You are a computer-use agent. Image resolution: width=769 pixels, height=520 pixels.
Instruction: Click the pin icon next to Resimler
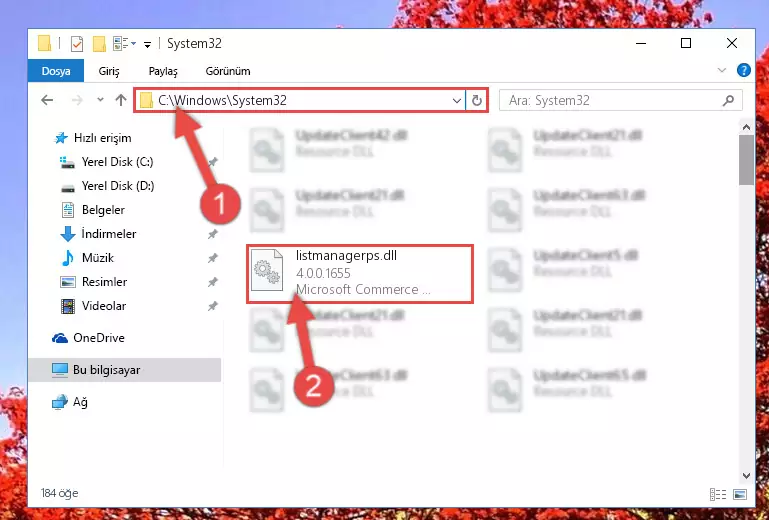pyautogui.click(x=212, y=282)
